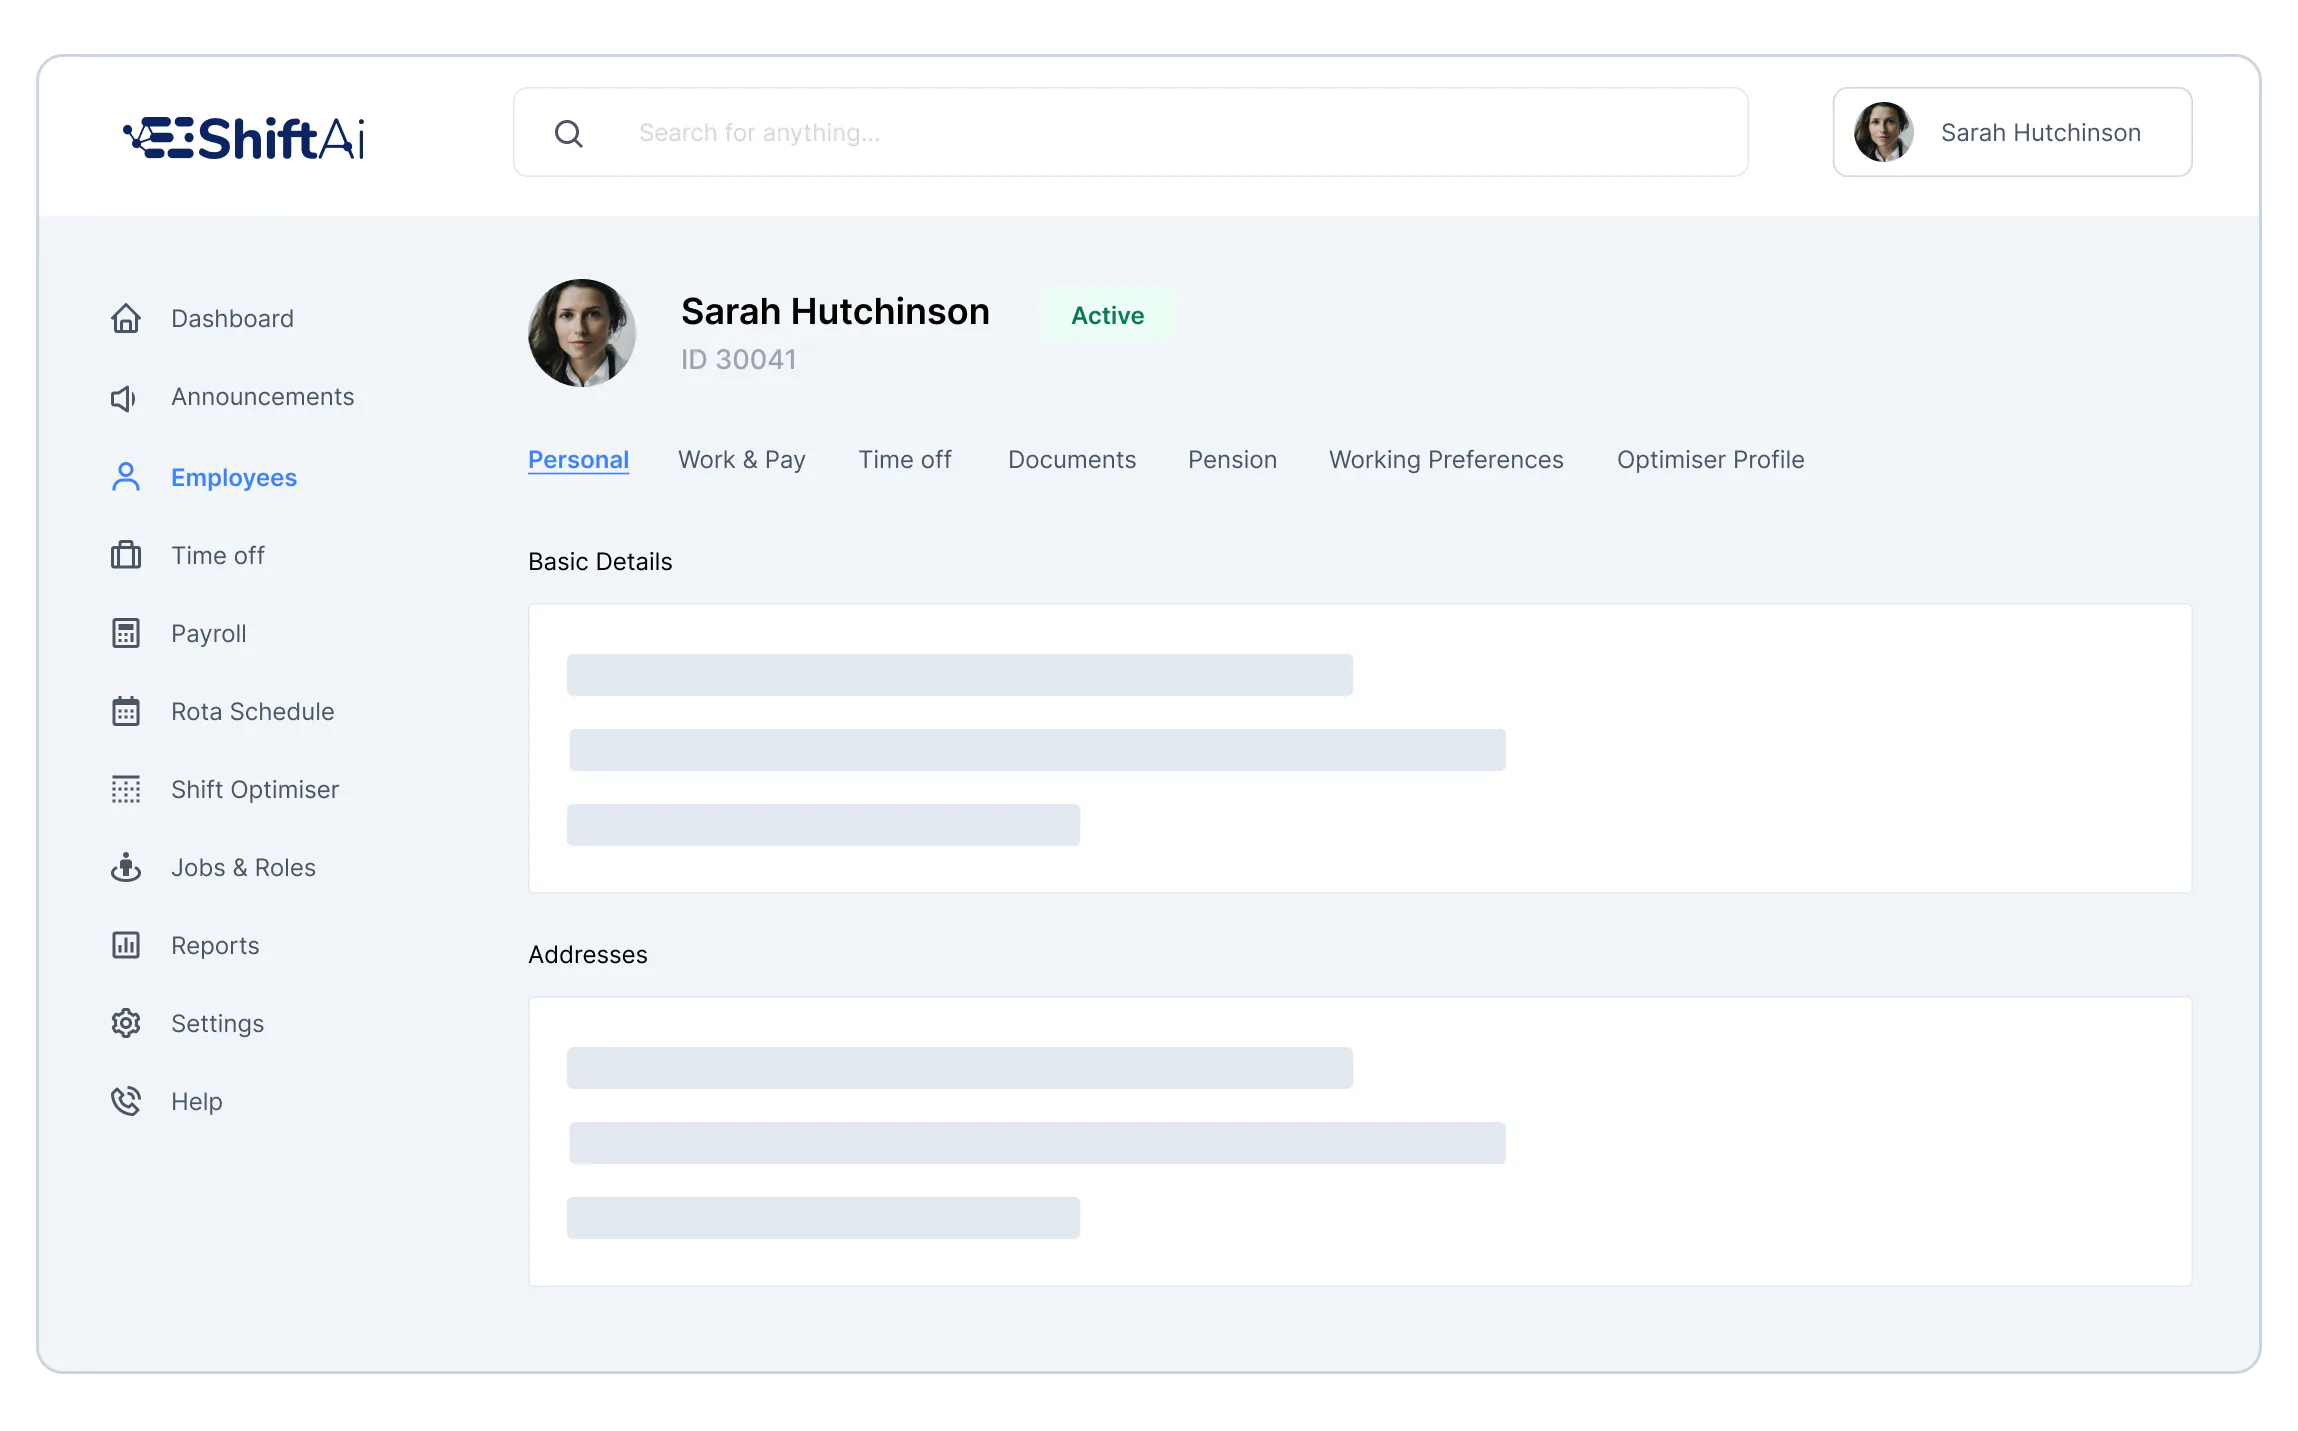
Task: Click the top-right user avatar
Action: point(1883,132)
